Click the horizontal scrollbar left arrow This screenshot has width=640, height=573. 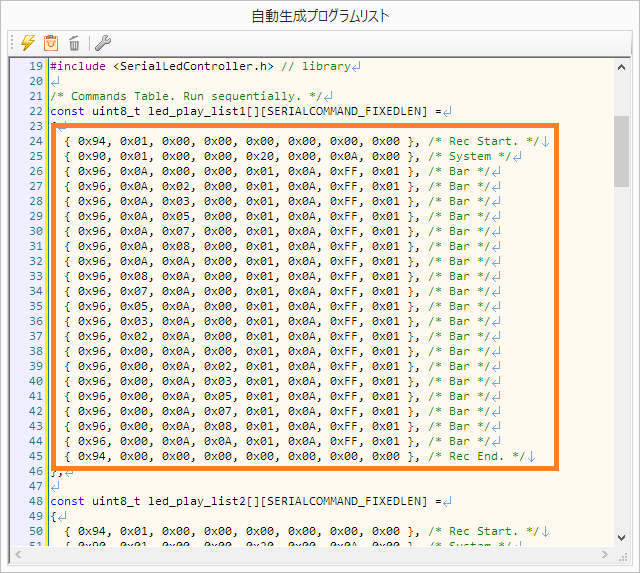18,555
